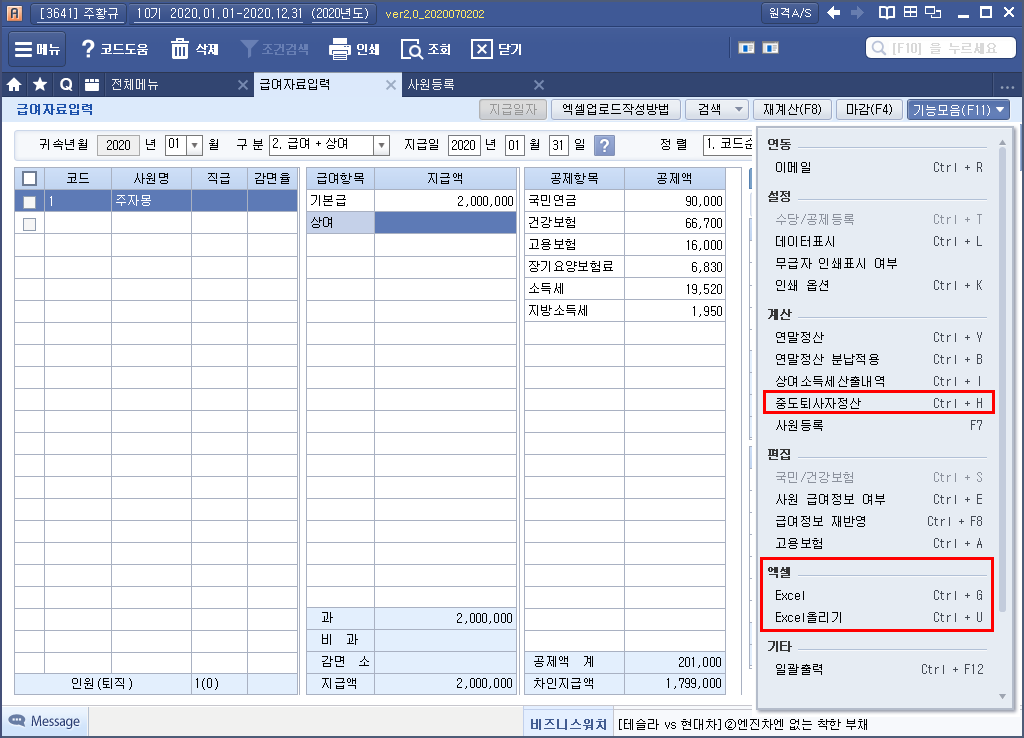Close the 사원등록 tab

coord(539,85)
